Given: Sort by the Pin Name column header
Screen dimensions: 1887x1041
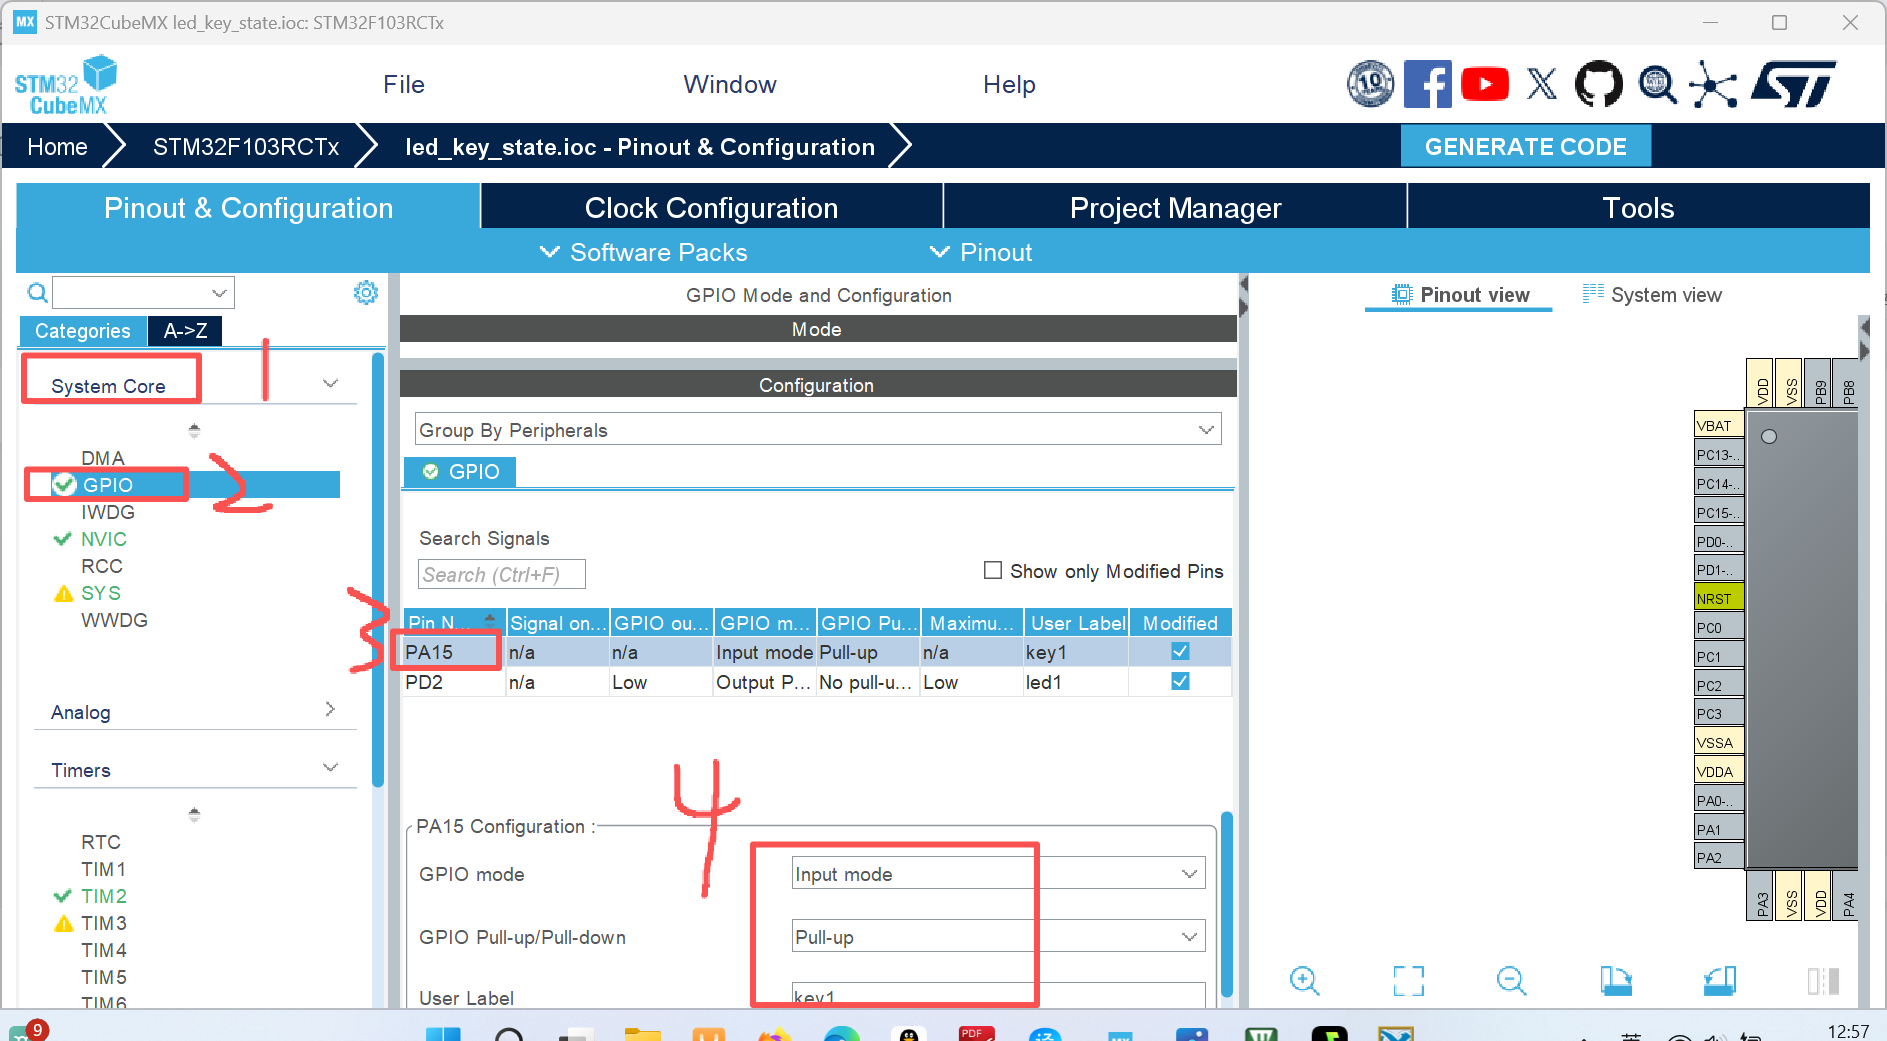Looking at the screenshot, I should point(454,622).
